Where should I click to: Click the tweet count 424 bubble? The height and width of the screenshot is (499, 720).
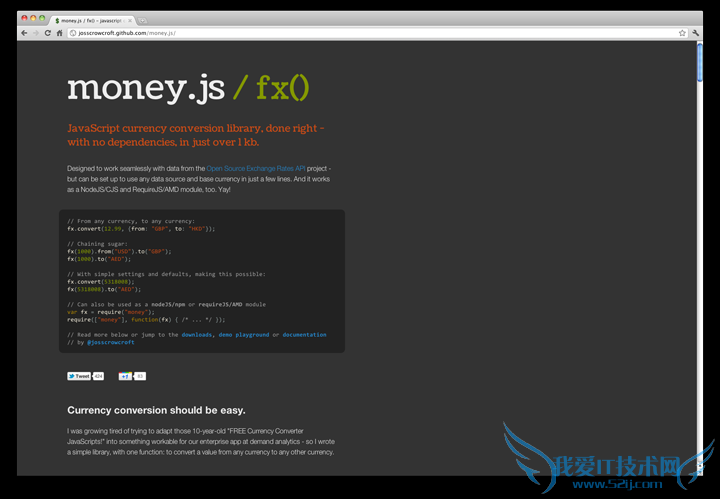[98, 376]
